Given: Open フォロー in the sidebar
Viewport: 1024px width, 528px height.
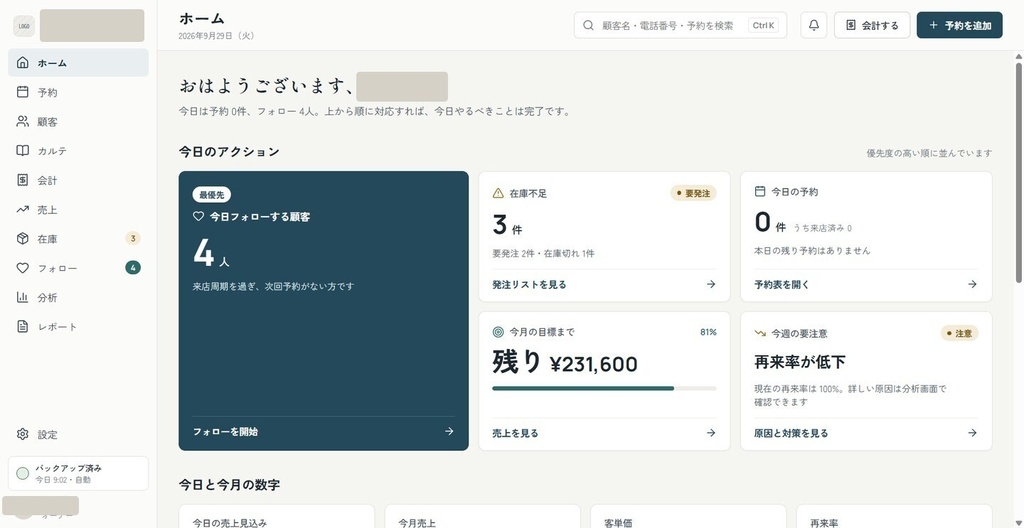Looking at the screenshot, I should 78,268.
